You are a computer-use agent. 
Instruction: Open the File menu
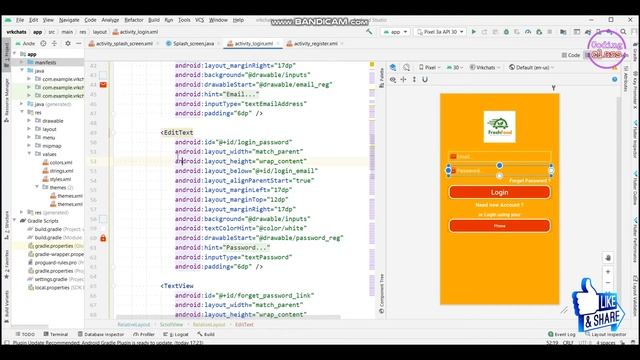(20, 20)
